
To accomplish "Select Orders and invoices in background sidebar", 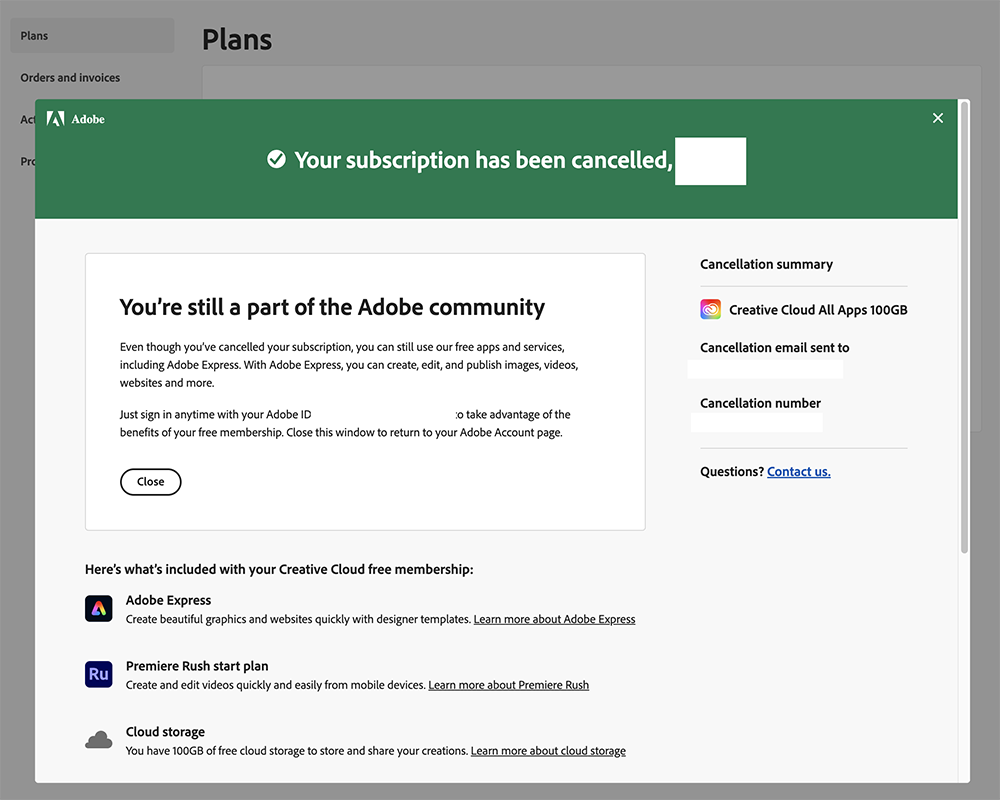I will 70,77.
